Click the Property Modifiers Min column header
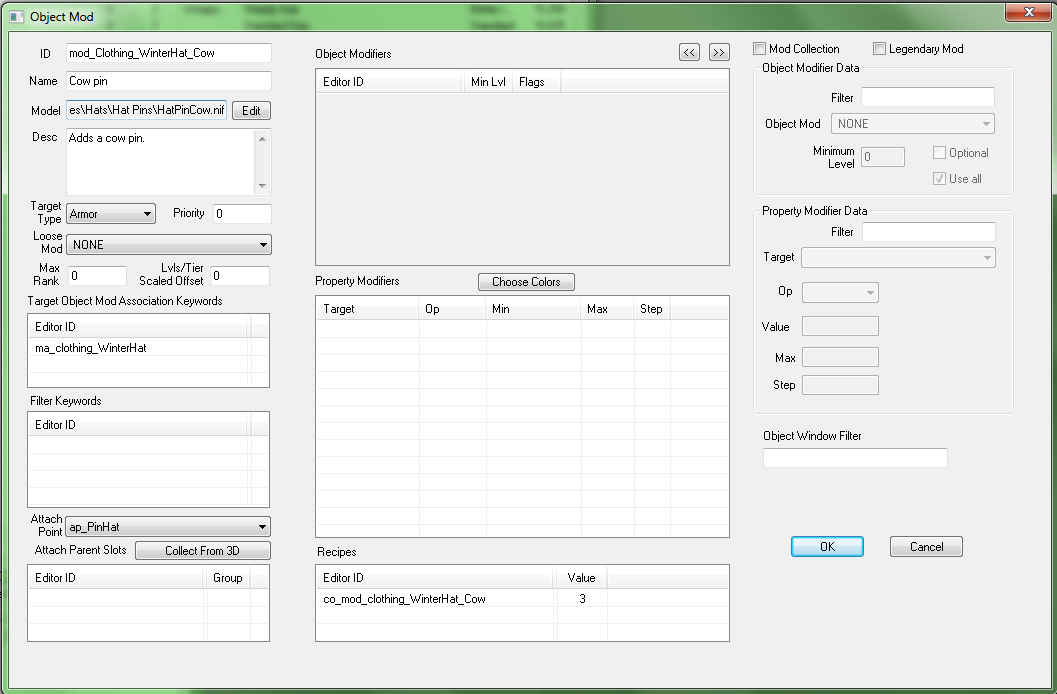 click(x=533, y=309)
